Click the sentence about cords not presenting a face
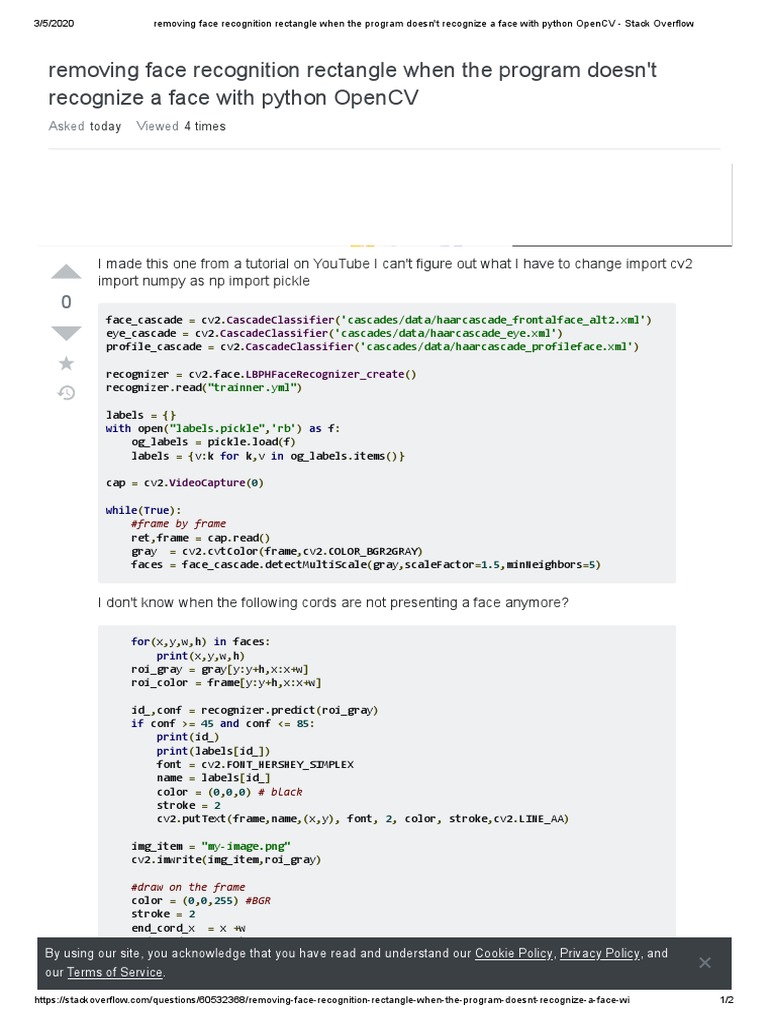This screenshot has height=1024, width=768. (x=333, y=603)
